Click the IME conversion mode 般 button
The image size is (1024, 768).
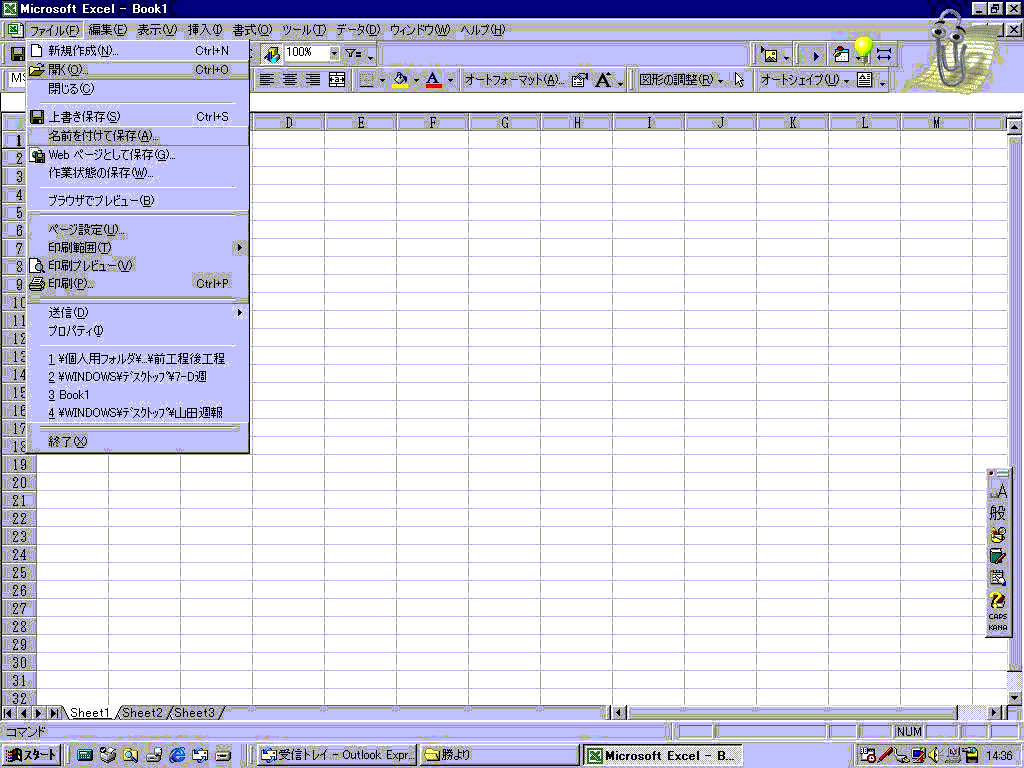coord(998,513)
